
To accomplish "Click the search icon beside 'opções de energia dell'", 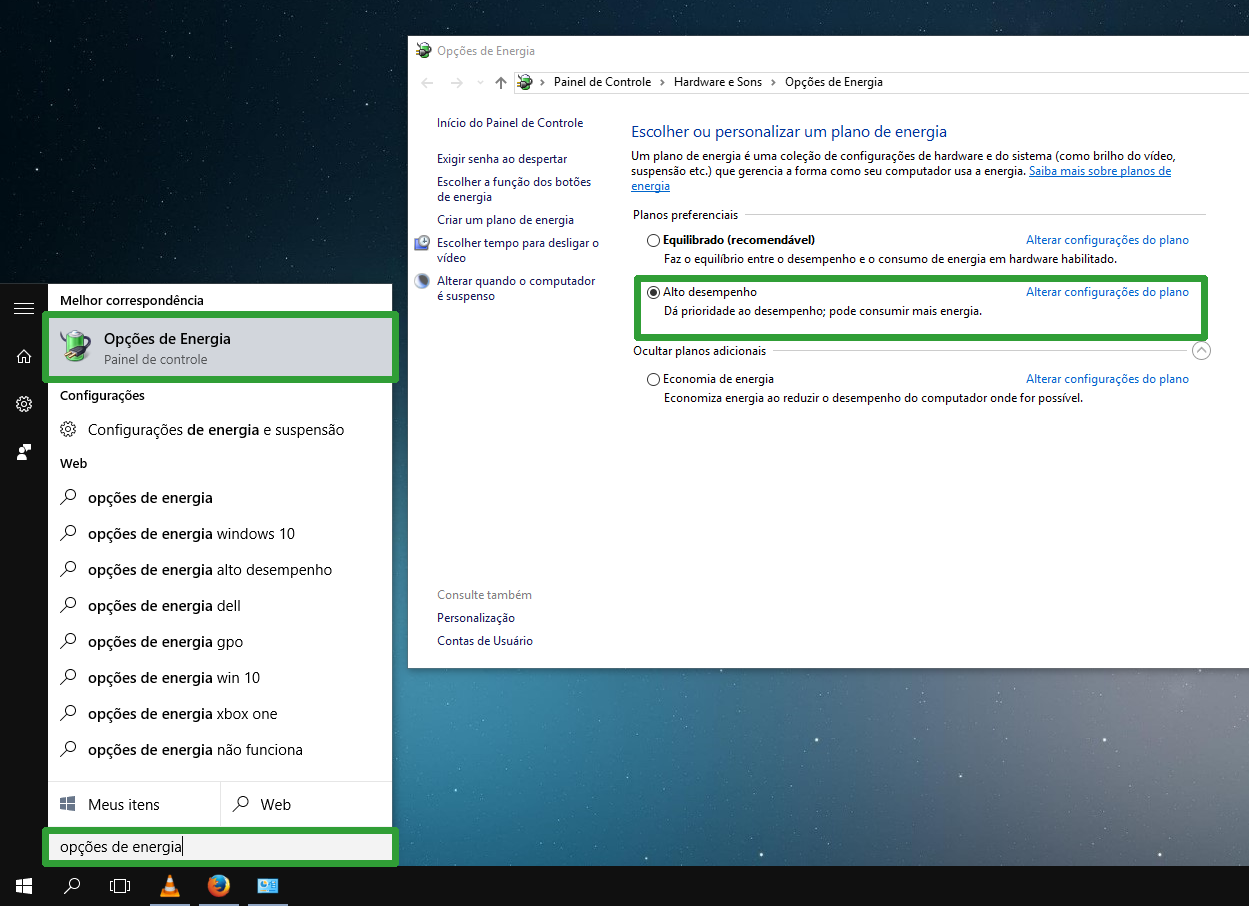I will [x=68, y=605].
